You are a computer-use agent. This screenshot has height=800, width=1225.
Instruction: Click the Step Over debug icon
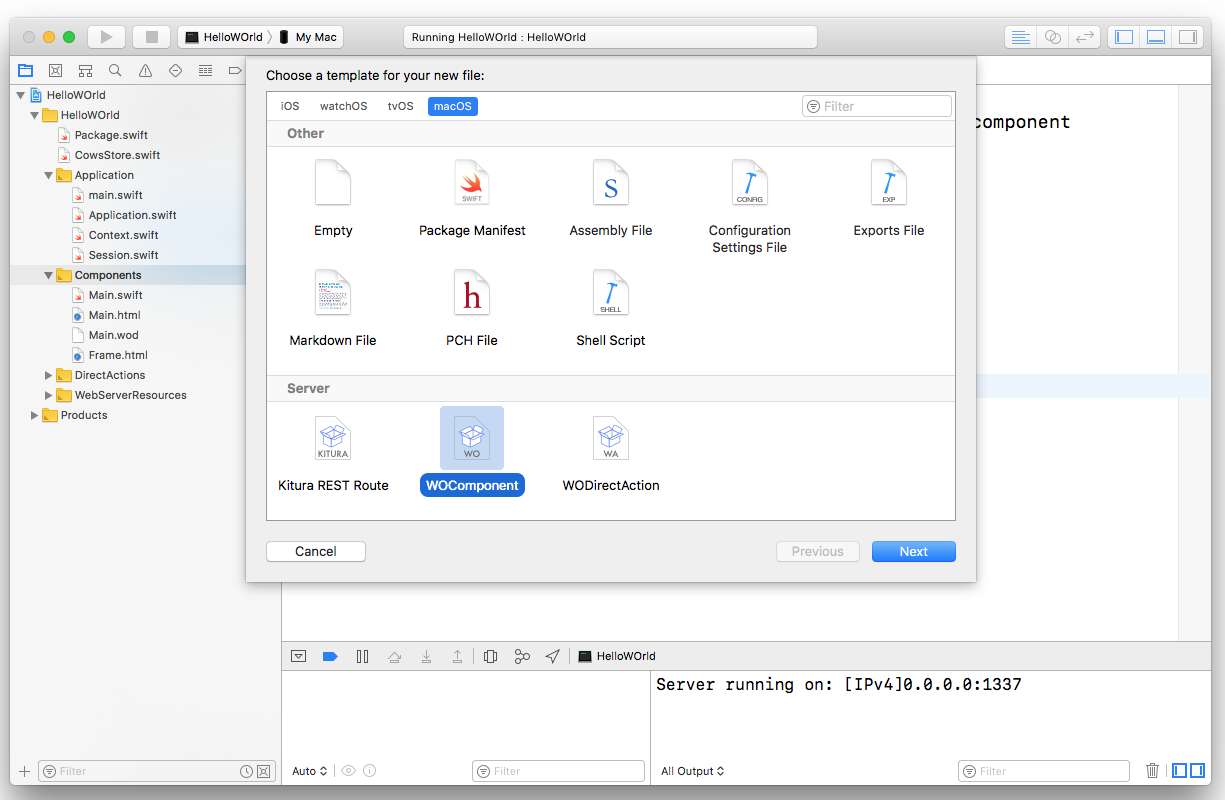click(x=394, y=657)
